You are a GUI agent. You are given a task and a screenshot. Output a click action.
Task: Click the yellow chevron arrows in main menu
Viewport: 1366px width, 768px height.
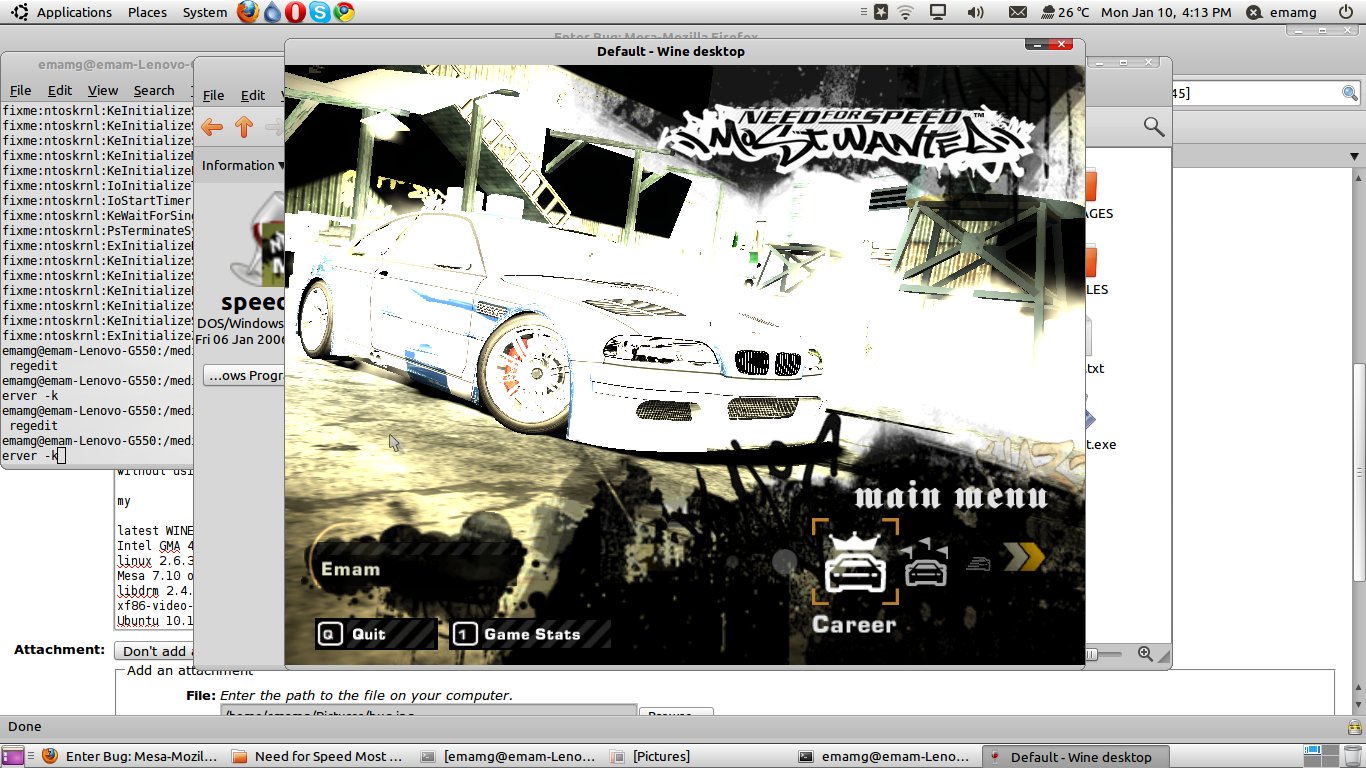(1024, 558)
